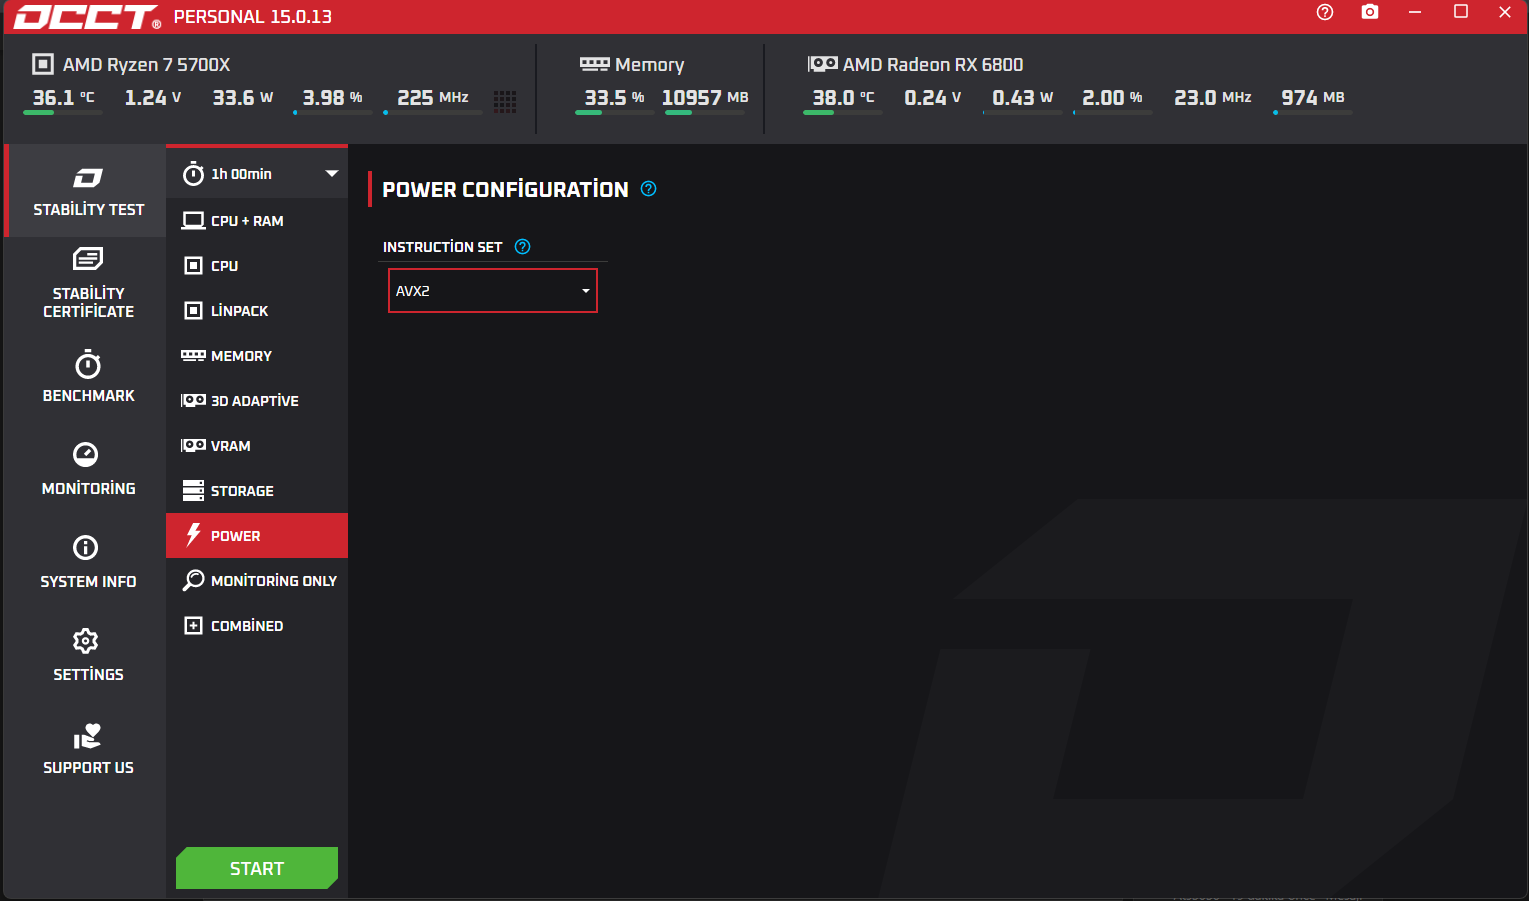Image resolution: width=1529 pixels, height=901 pixels.
Task: Click the CPU voltage reading 1.24 V
Action: (x=153, y=98)
